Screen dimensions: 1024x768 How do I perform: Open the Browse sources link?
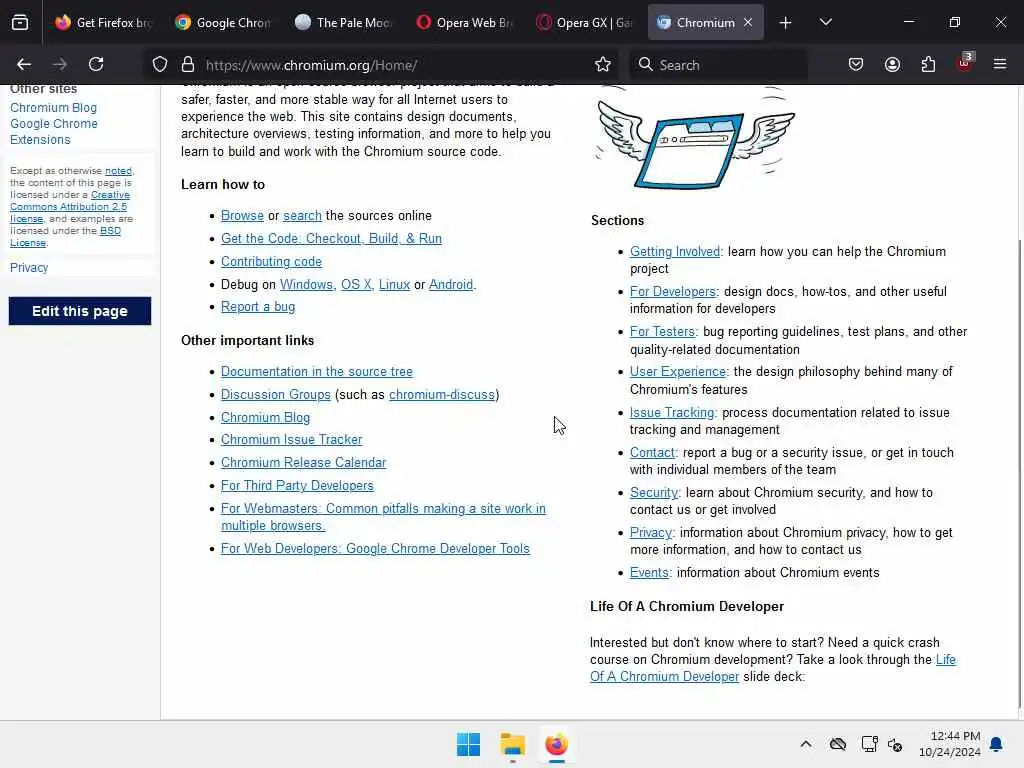click(x=242, y=216)
